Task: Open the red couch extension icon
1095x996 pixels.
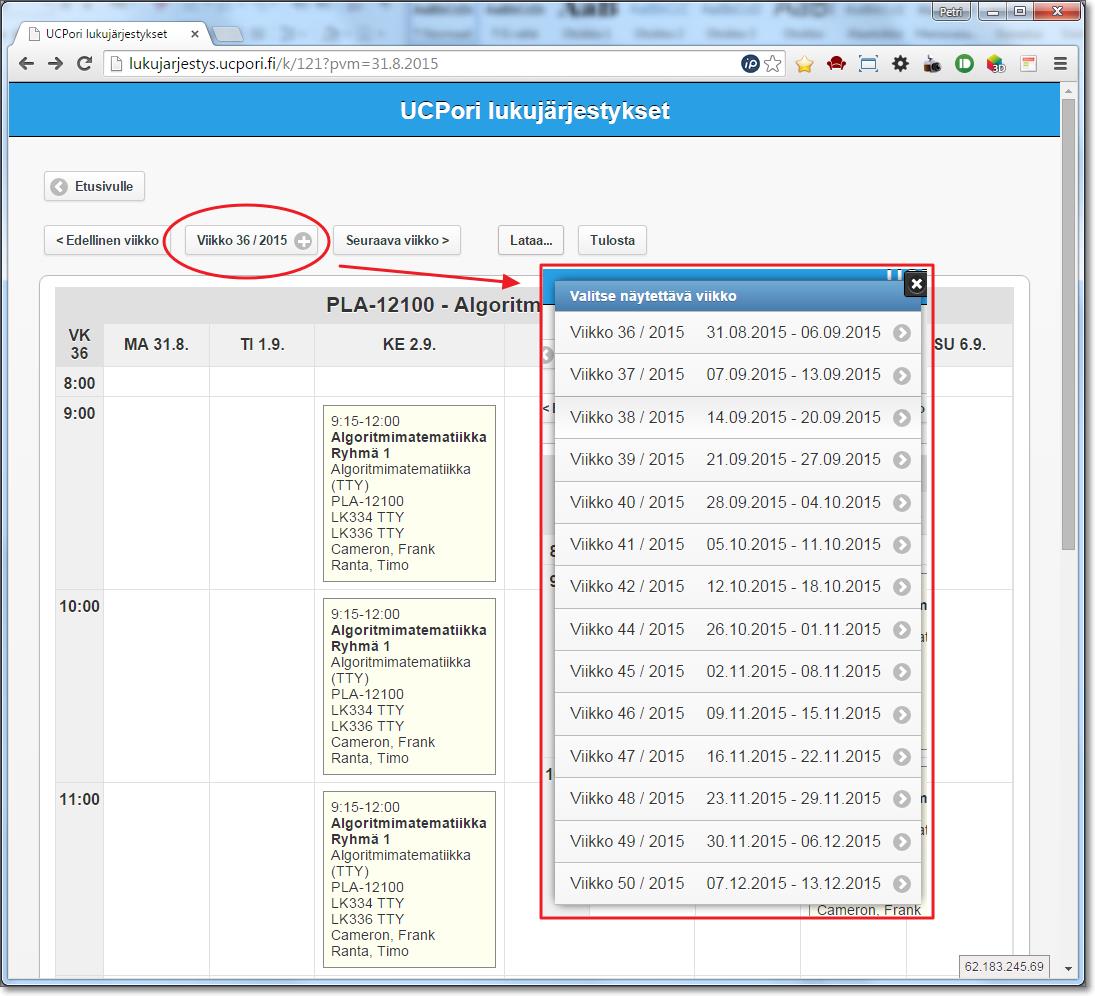Action: tap(836, 64)
